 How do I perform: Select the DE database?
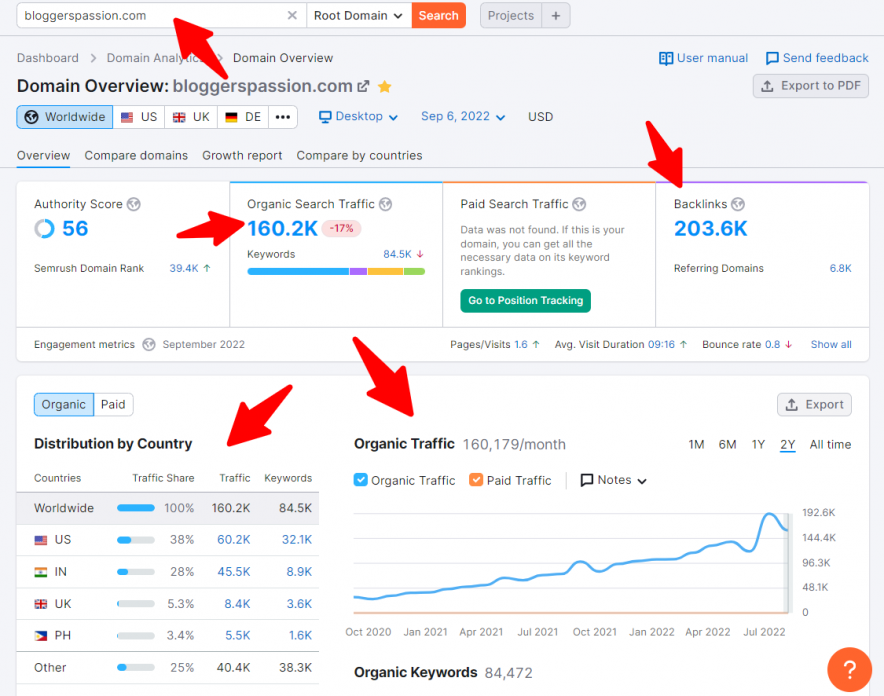click(x=243, y=117)
